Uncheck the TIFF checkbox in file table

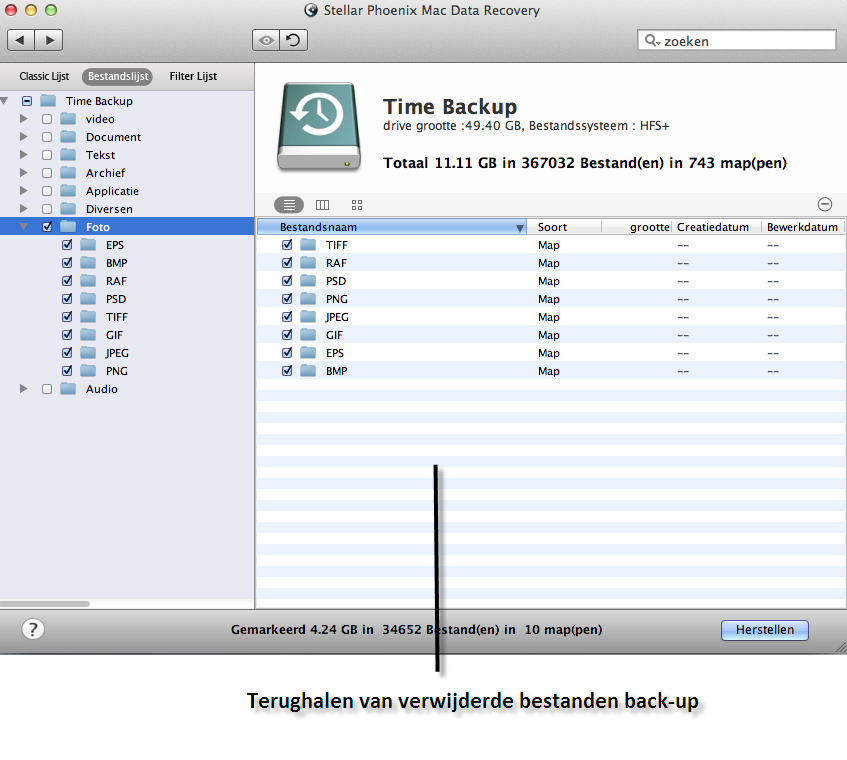coord(287,245)
